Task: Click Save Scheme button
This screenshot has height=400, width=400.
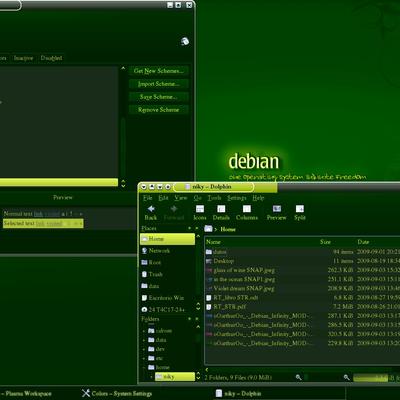Action: tap(159, 97)
